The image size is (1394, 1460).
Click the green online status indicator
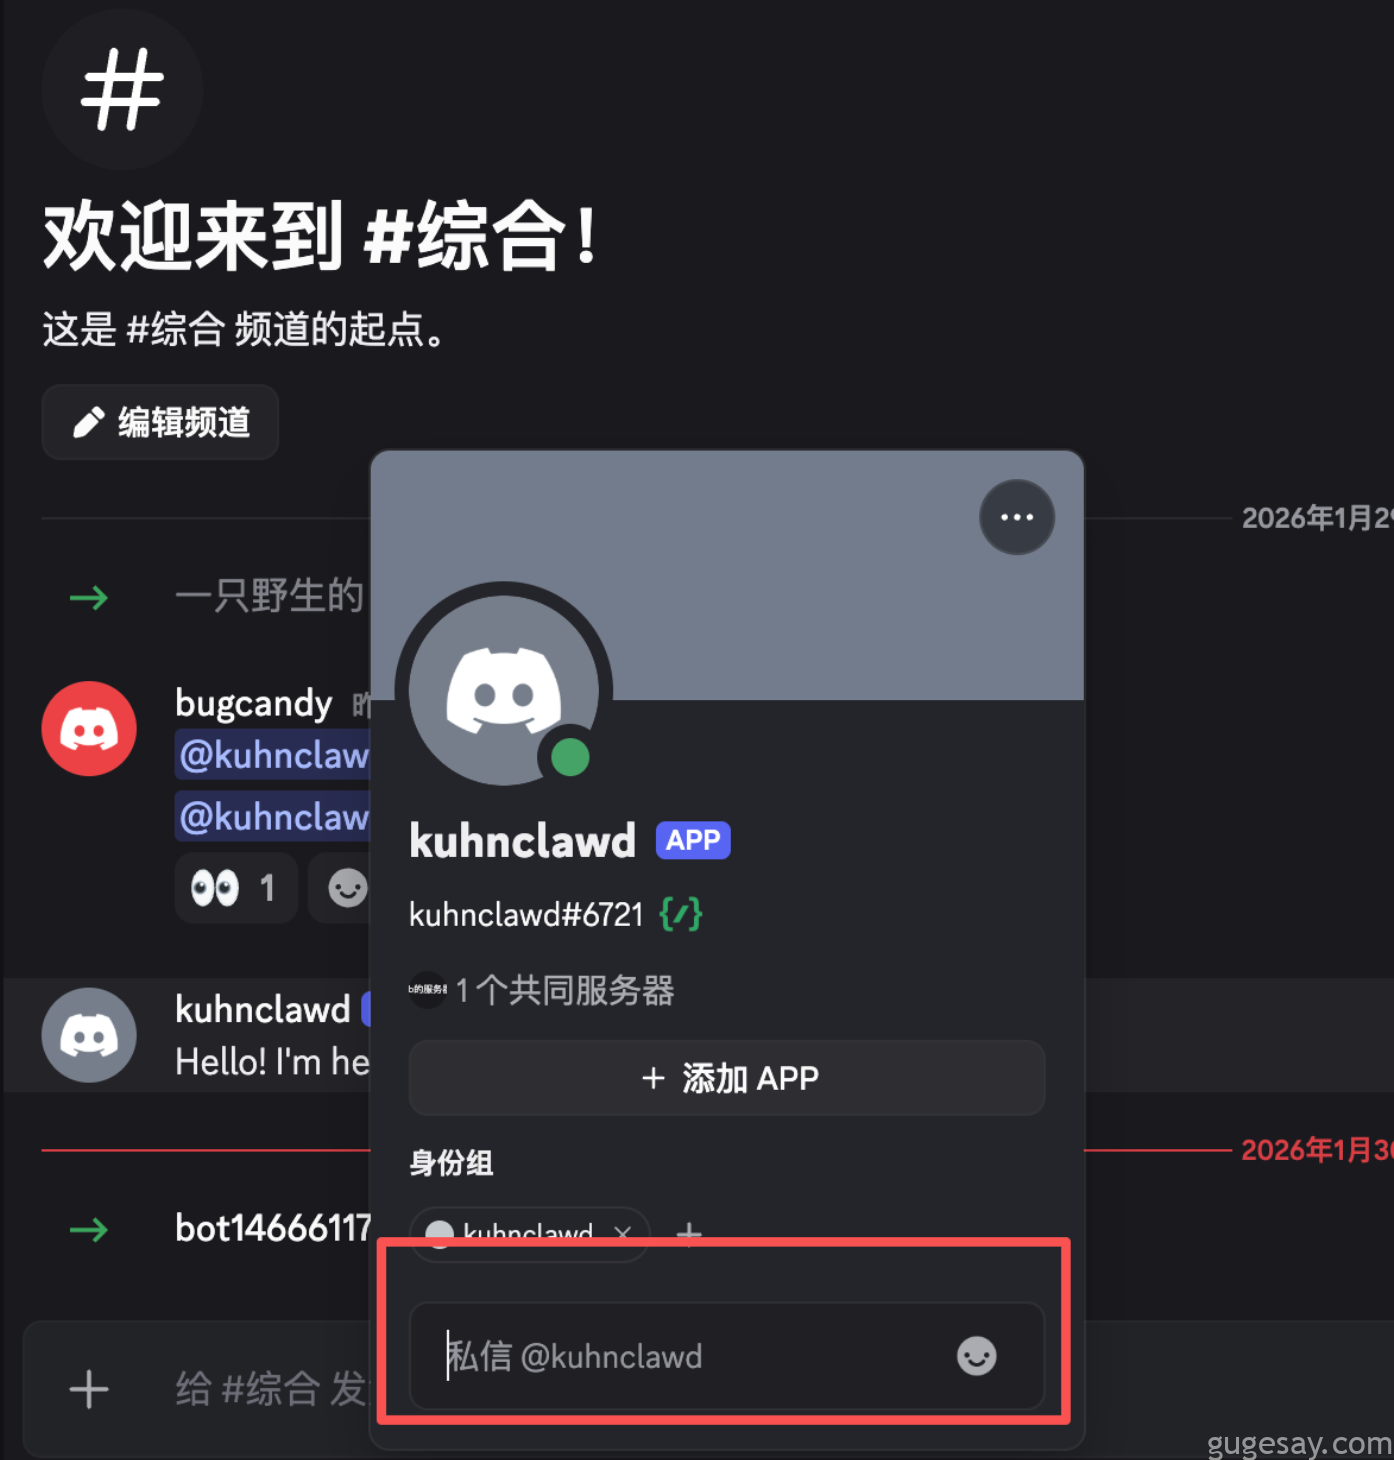click(570, 757)
